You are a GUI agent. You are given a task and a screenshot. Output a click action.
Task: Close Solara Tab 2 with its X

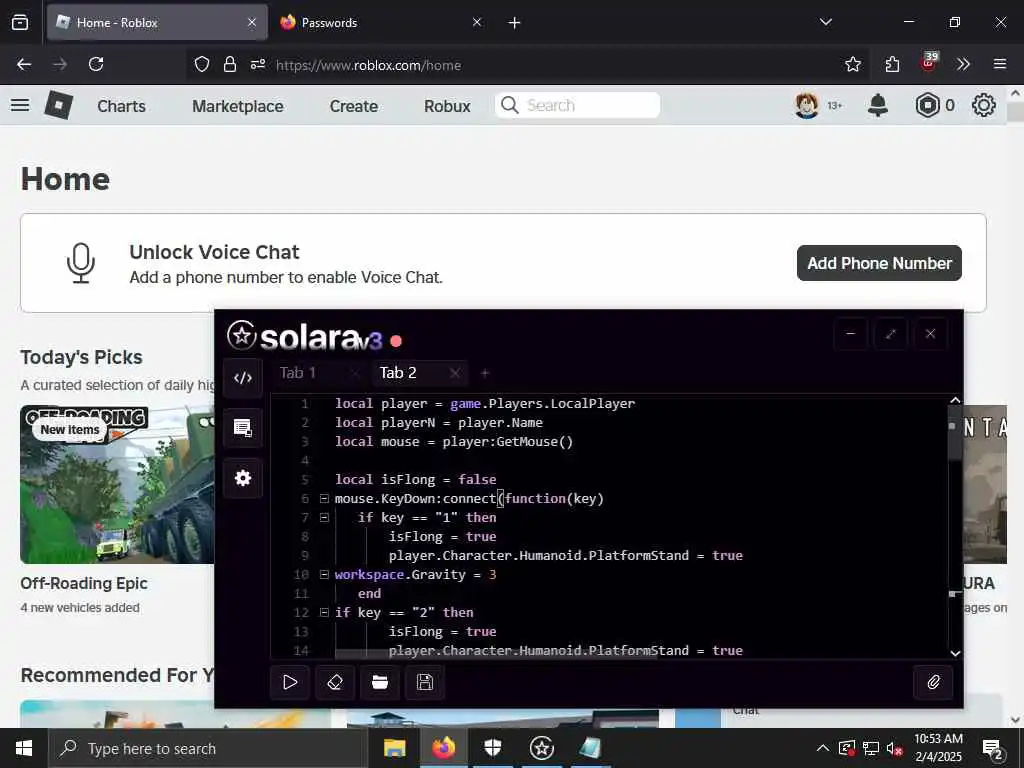point(455,373)
